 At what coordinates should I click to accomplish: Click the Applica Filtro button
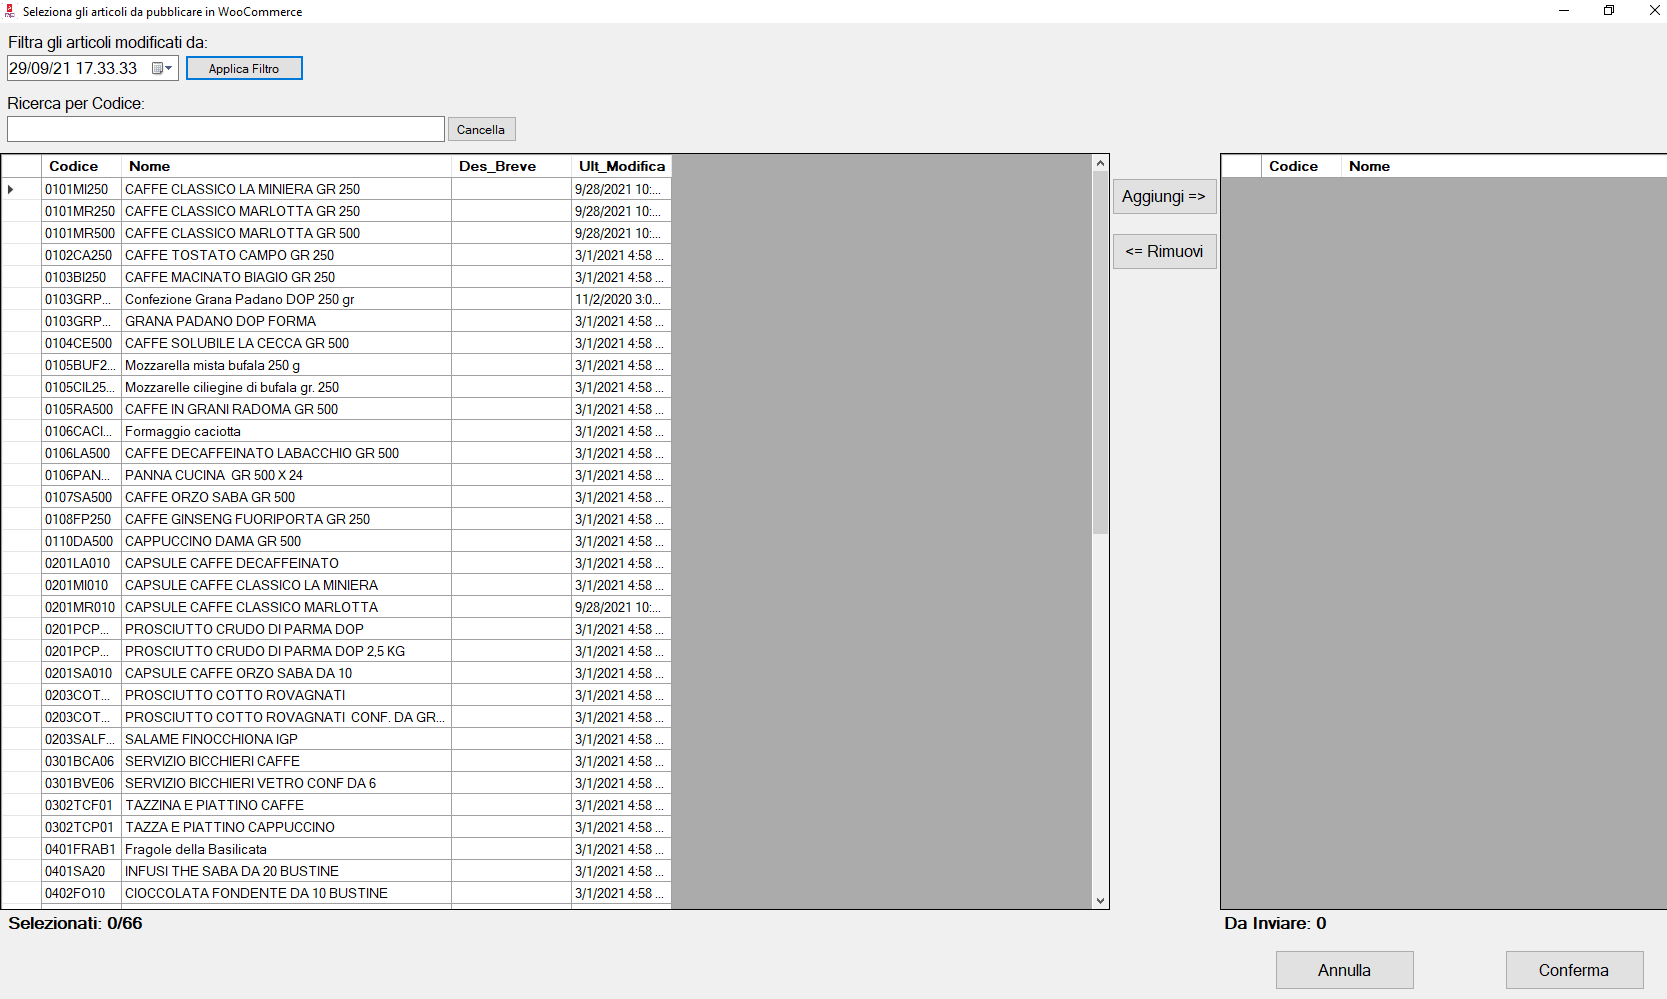[x=244, y=69]
